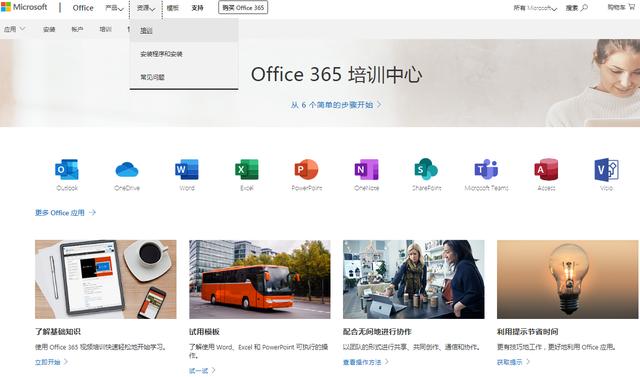The height and width of the screenshot is (377, 640).
Task: Click the 利用提示节省时间 card title
Action: [527, 332]
